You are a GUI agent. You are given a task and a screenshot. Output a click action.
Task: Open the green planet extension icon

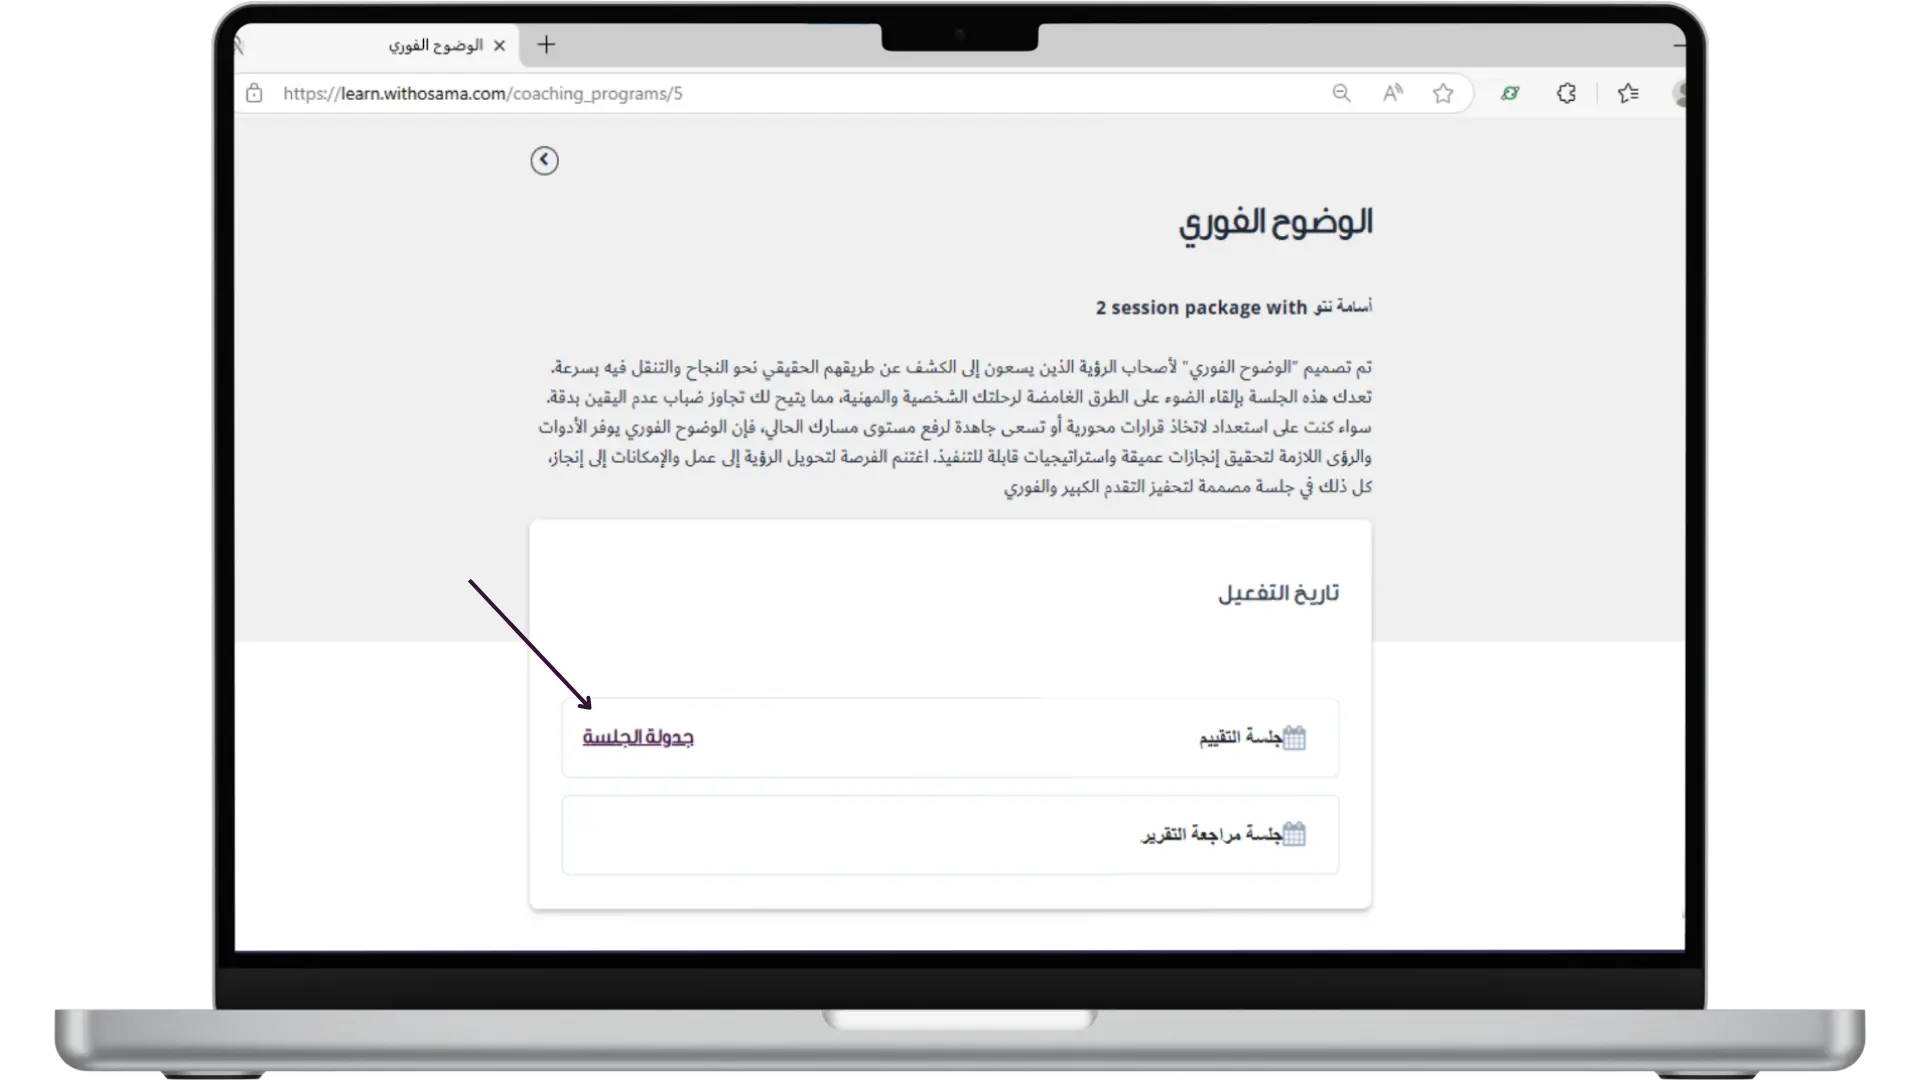coord(1510,93)
